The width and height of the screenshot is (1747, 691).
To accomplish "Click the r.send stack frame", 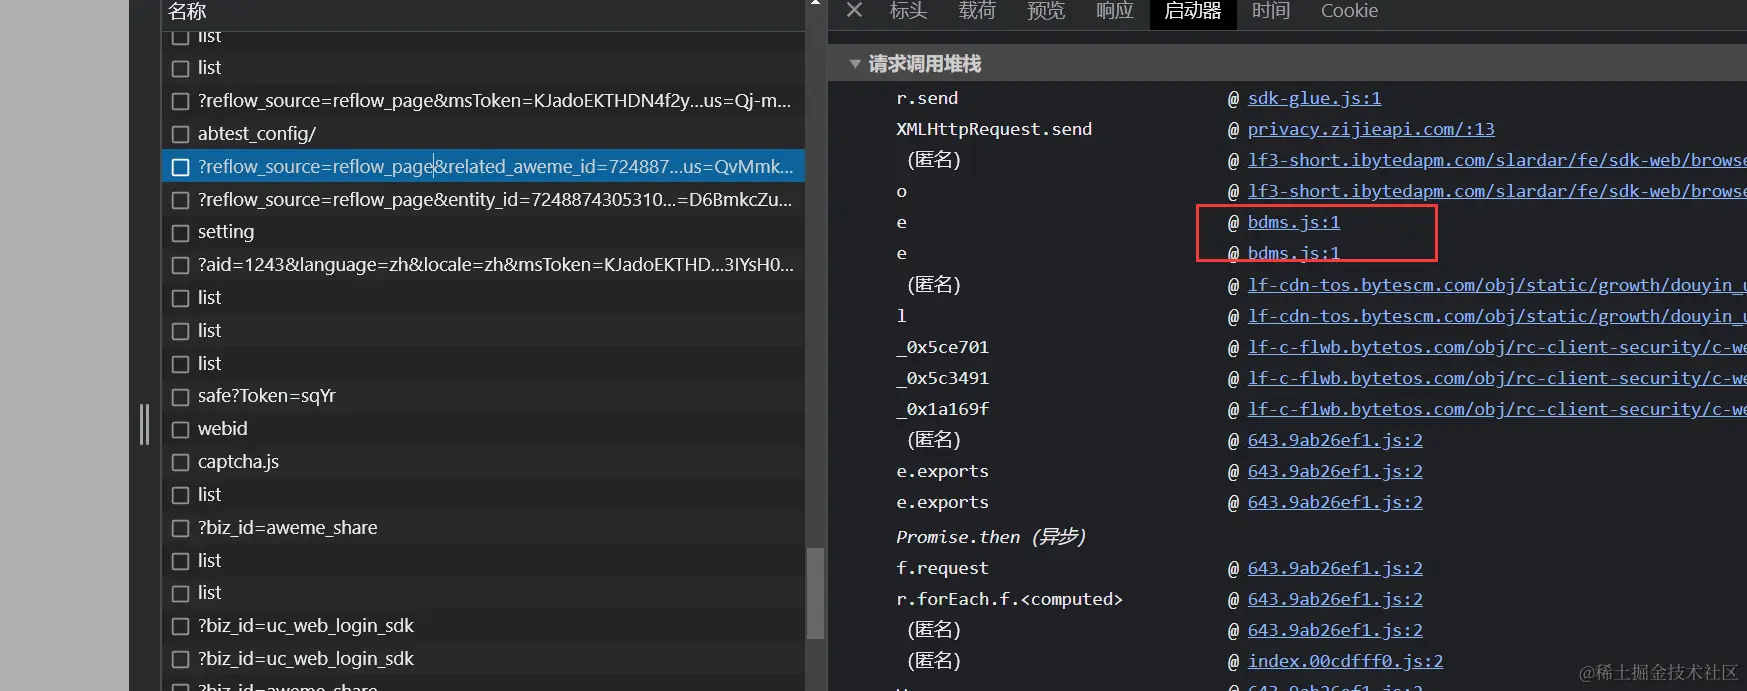I will point(927,98).
